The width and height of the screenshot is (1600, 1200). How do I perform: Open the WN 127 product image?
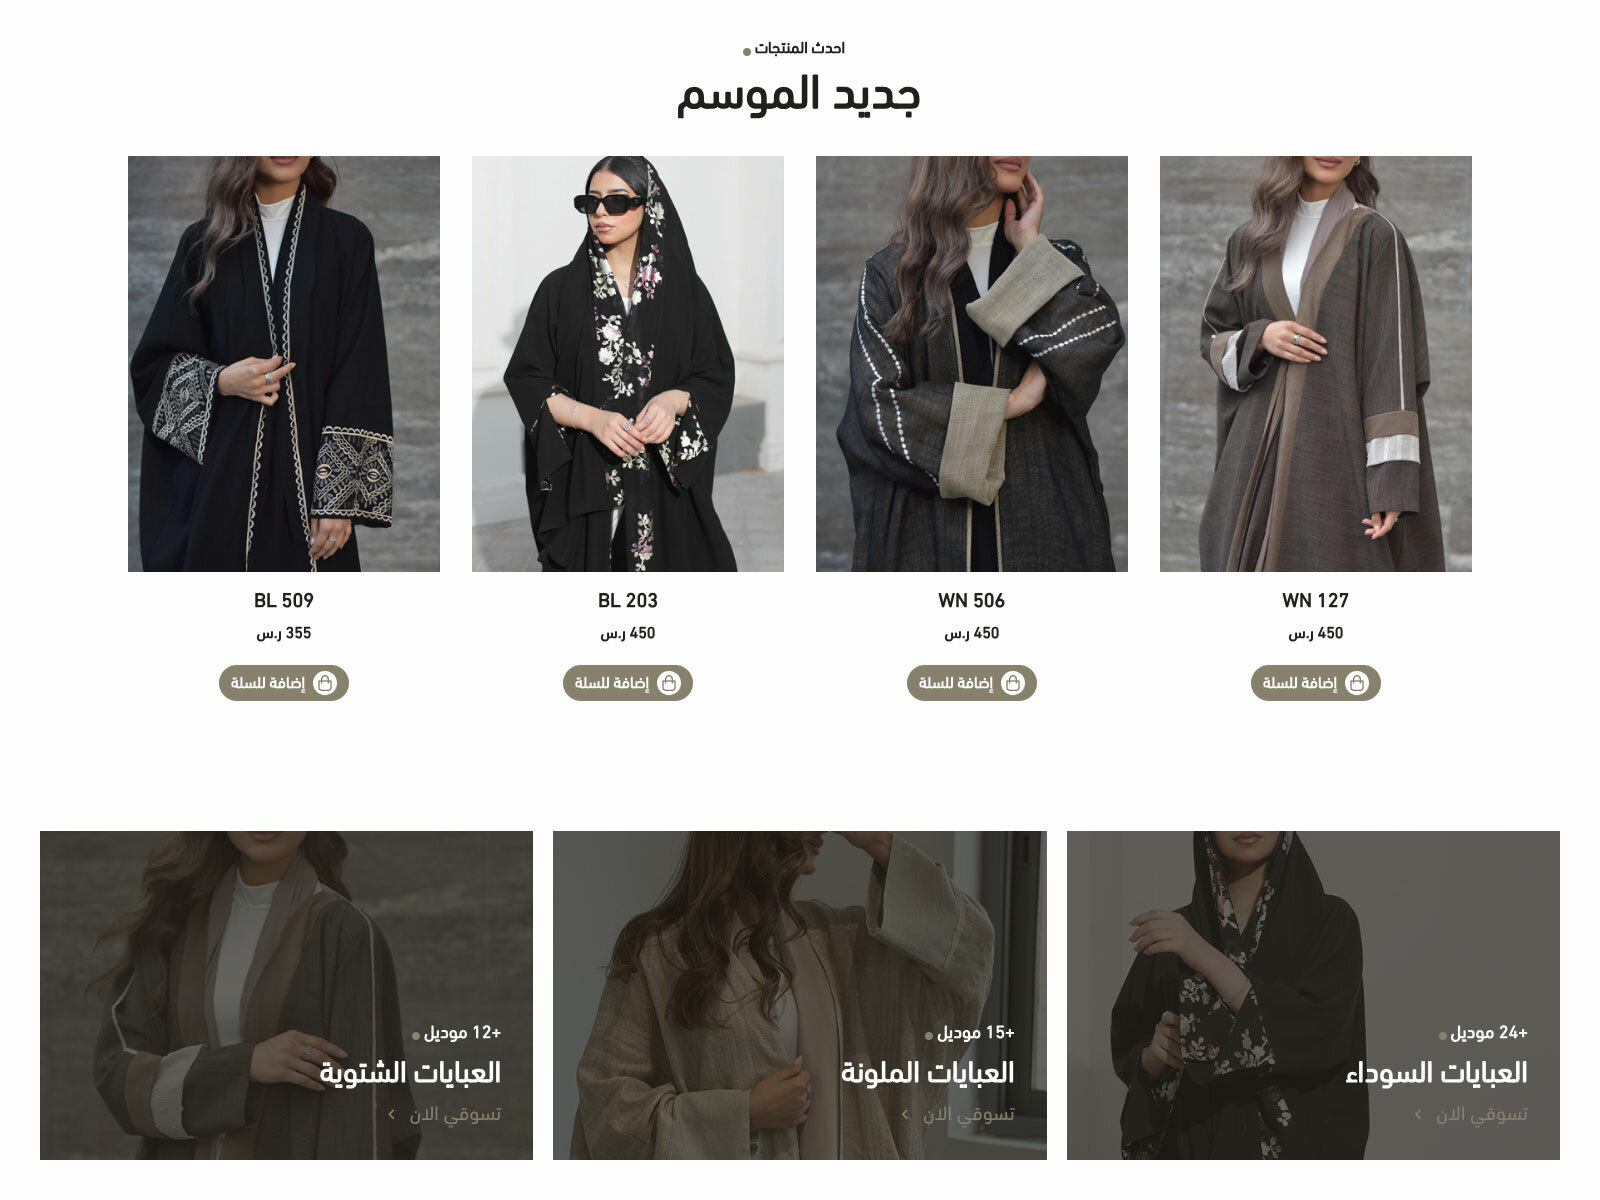tap(1316, 364)
